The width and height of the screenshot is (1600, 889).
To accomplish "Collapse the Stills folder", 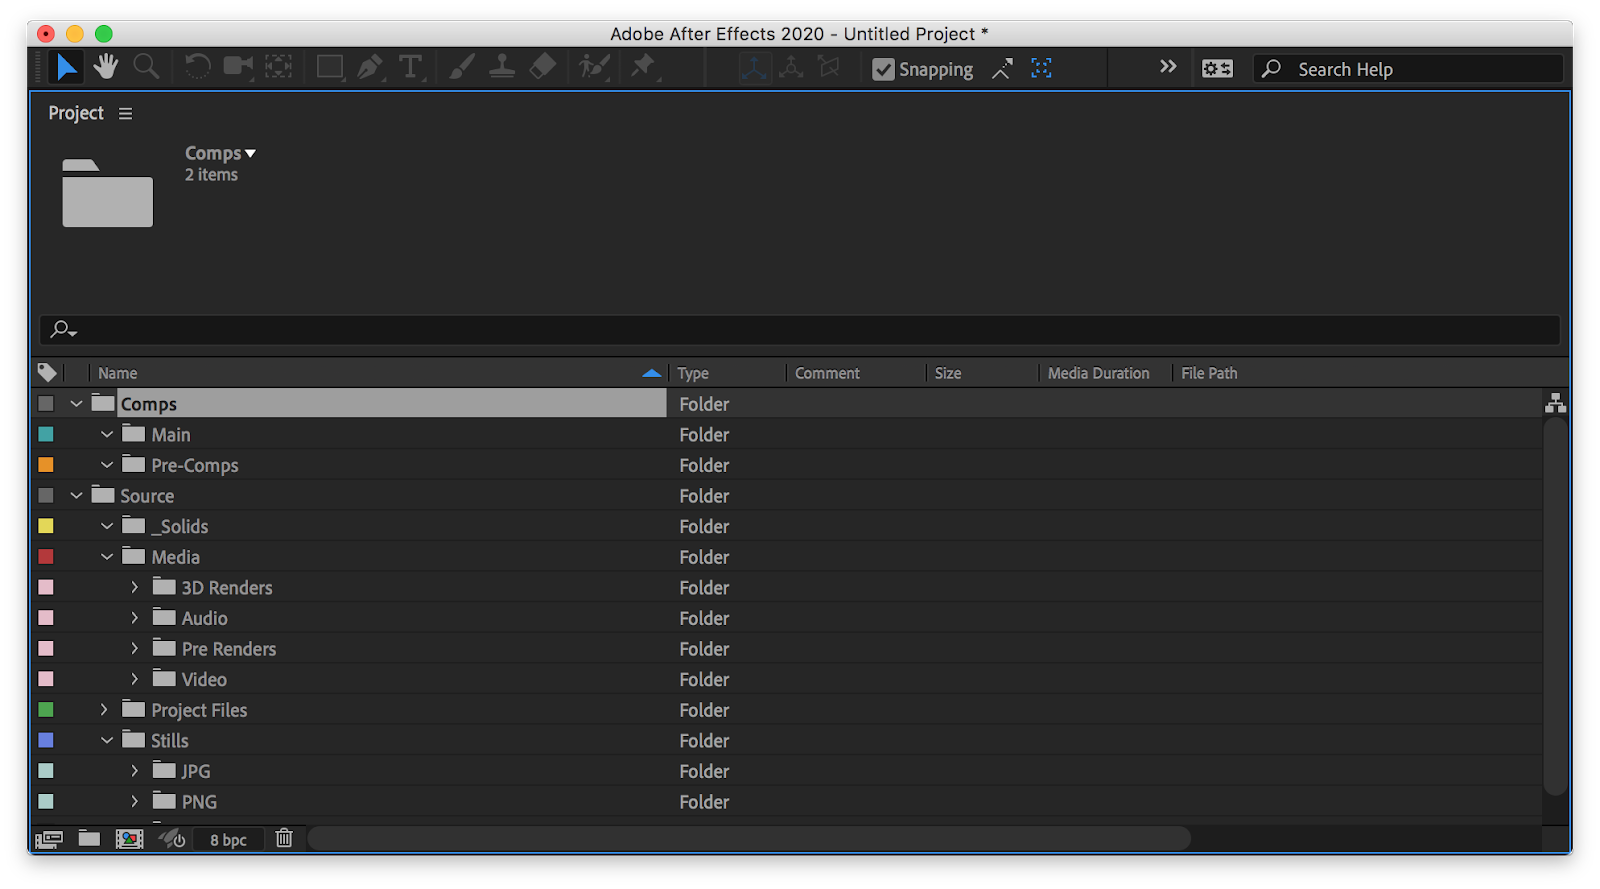I will [107, 740].
